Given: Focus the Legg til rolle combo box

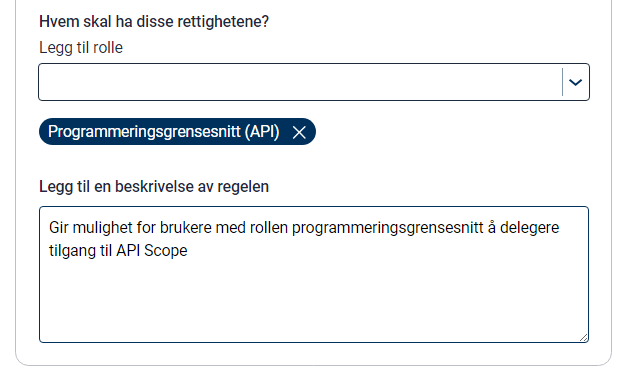Looking at the screenshot, I should pyautogui.click(x=314, y=82).
